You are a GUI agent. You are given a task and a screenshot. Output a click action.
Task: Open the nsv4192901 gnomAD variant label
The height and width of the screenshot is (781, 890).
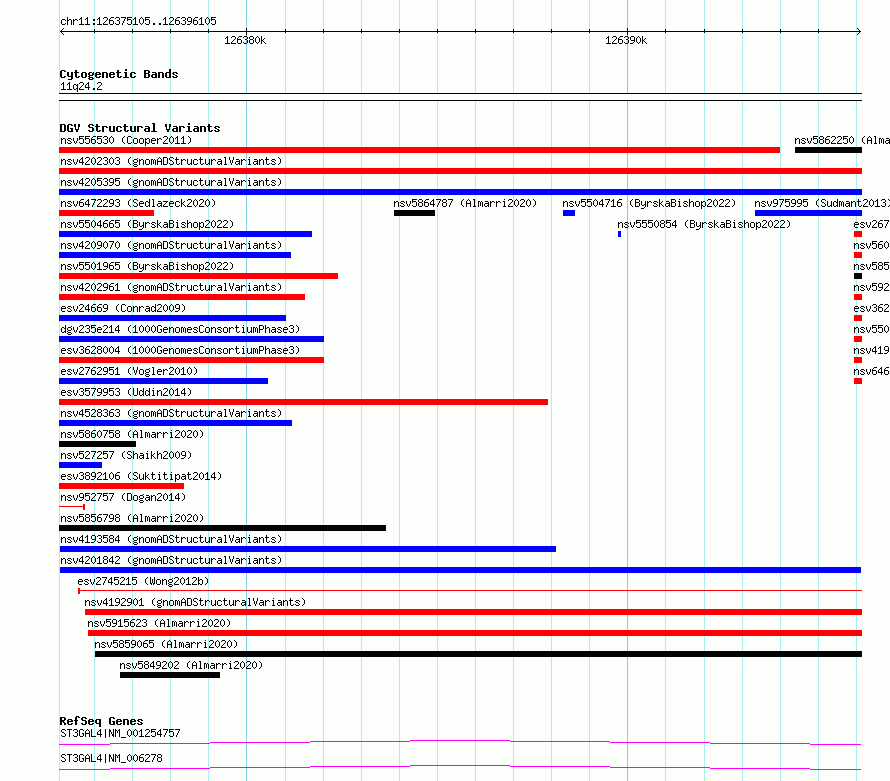[x=195, y=602]
